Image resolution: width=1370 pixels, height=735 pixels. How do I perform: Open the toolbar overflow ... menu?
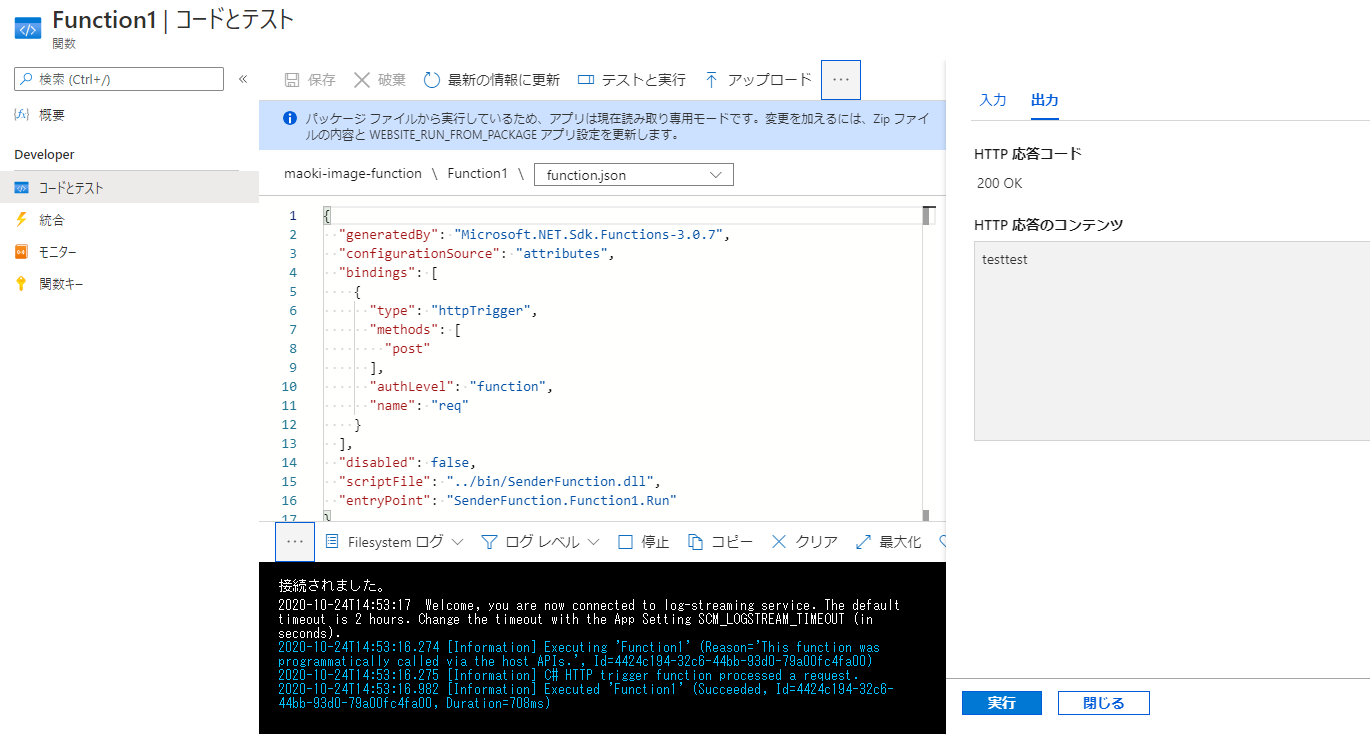click(x=840, y=79)
